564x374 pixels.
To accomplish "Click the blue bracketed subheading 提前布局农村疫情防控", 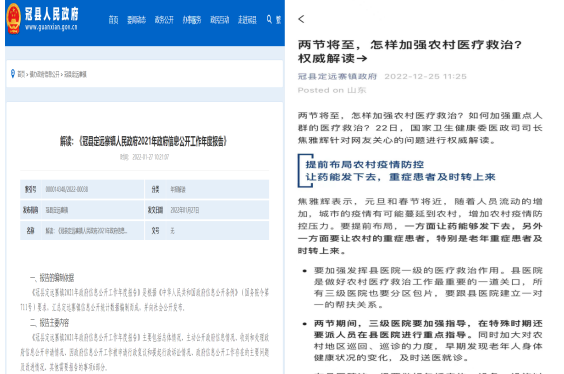I will 365,164.
